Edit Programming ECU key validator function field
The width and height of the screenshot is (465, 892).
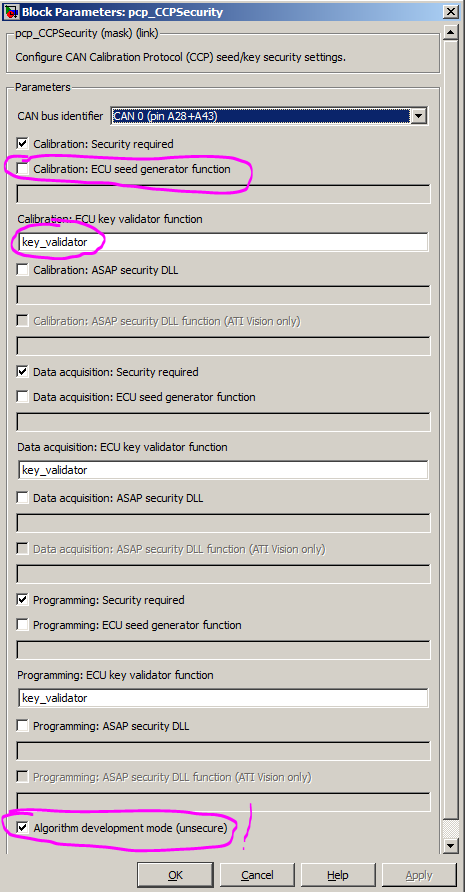pyautogui.click(x=223, y=698)
